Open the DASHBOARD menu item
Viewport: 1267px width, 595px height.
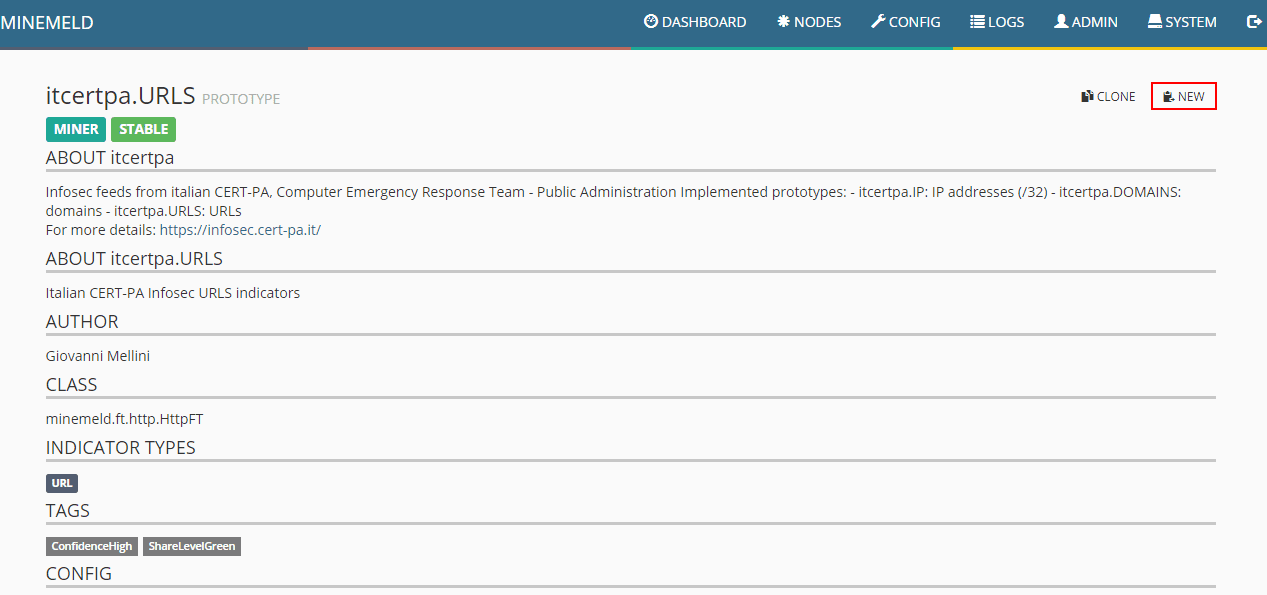[704, 22]
